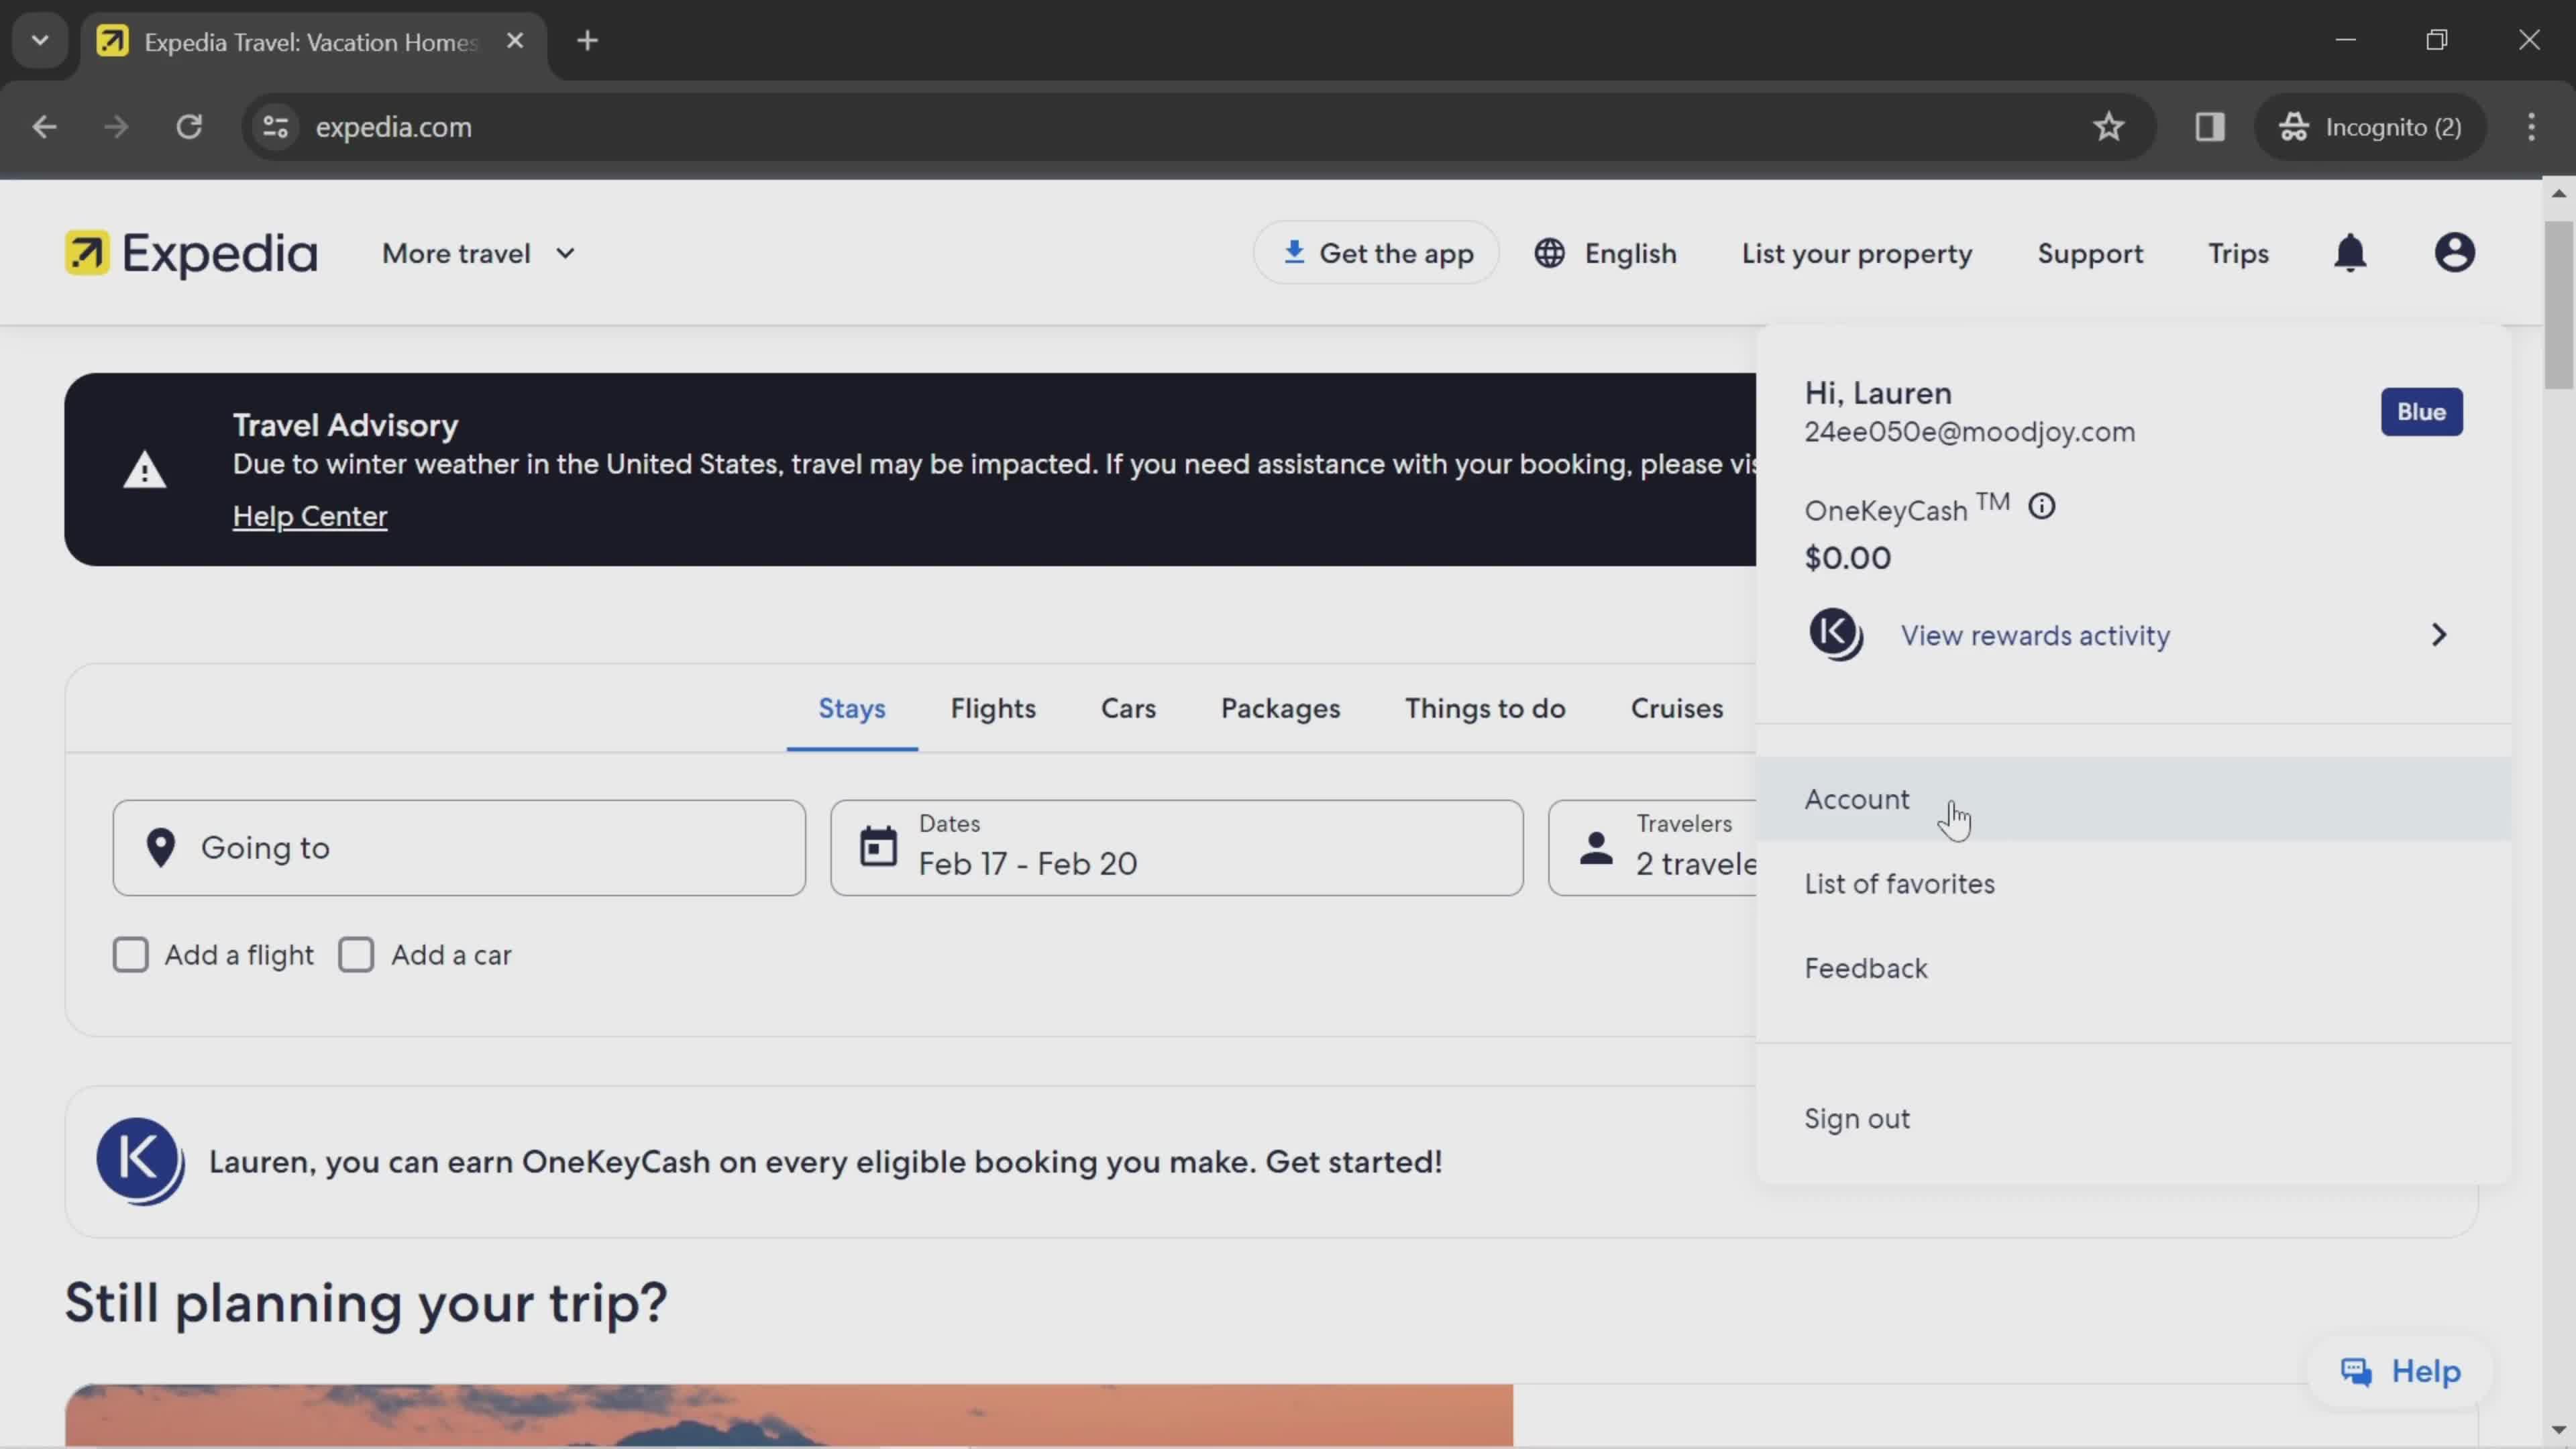This screenshot has height=1449, width=2576.
Task: Click the Travel Advisory warning triangle
Action: point(145,469)
